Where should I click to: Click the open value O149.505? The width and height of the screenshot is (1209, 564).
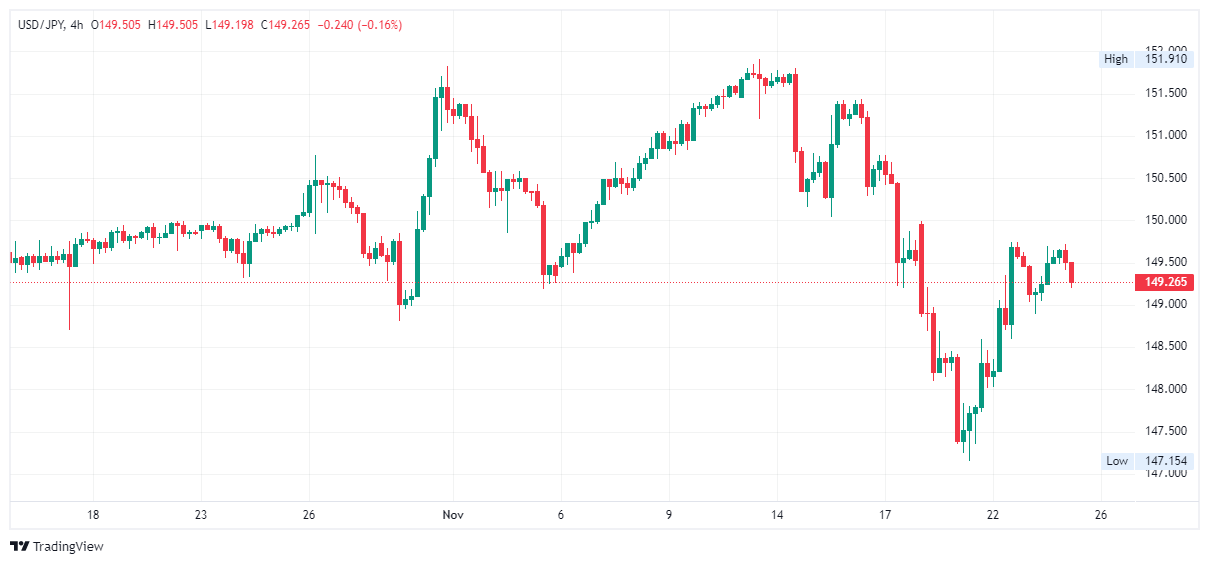(x=117, y=25)
